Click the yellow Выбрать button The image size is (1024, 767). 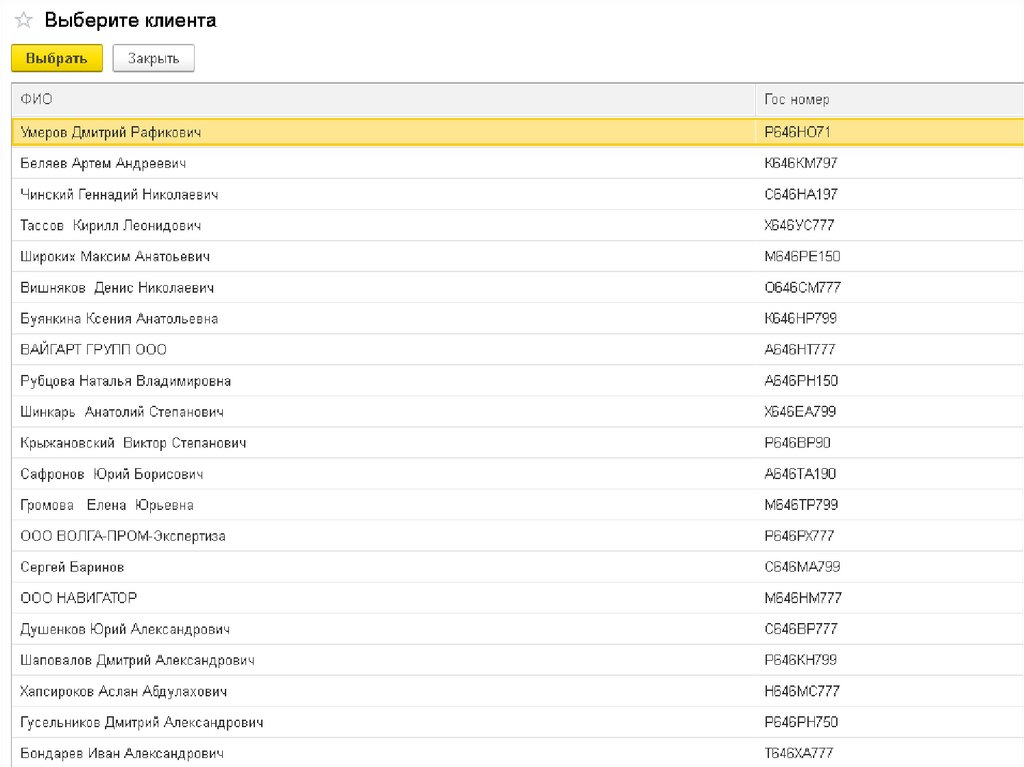click(56, 59)
